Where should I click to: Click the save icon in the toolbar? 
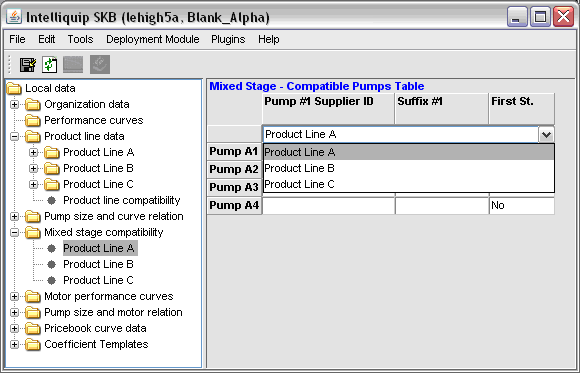click(28, 65)
